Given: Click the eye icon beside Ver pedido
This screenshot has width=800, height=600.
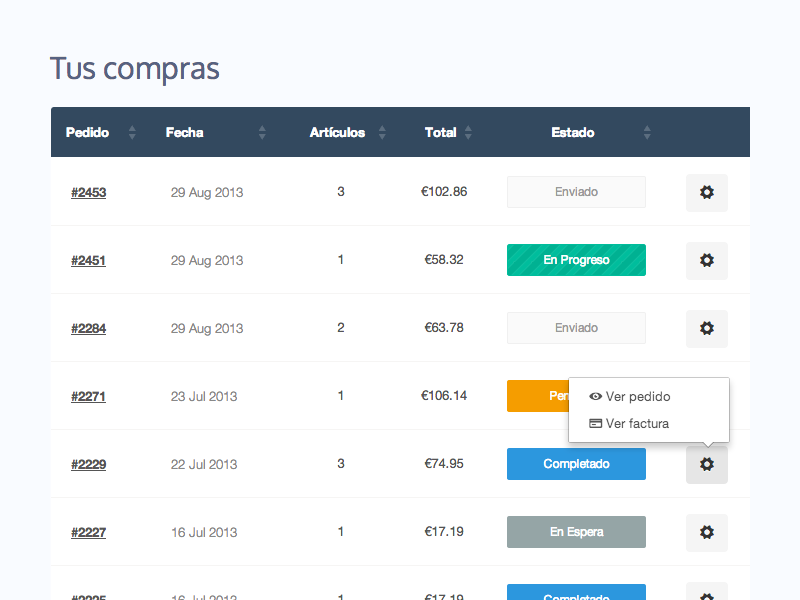Looking at the screenshot, I should click(x=596, y=397).
